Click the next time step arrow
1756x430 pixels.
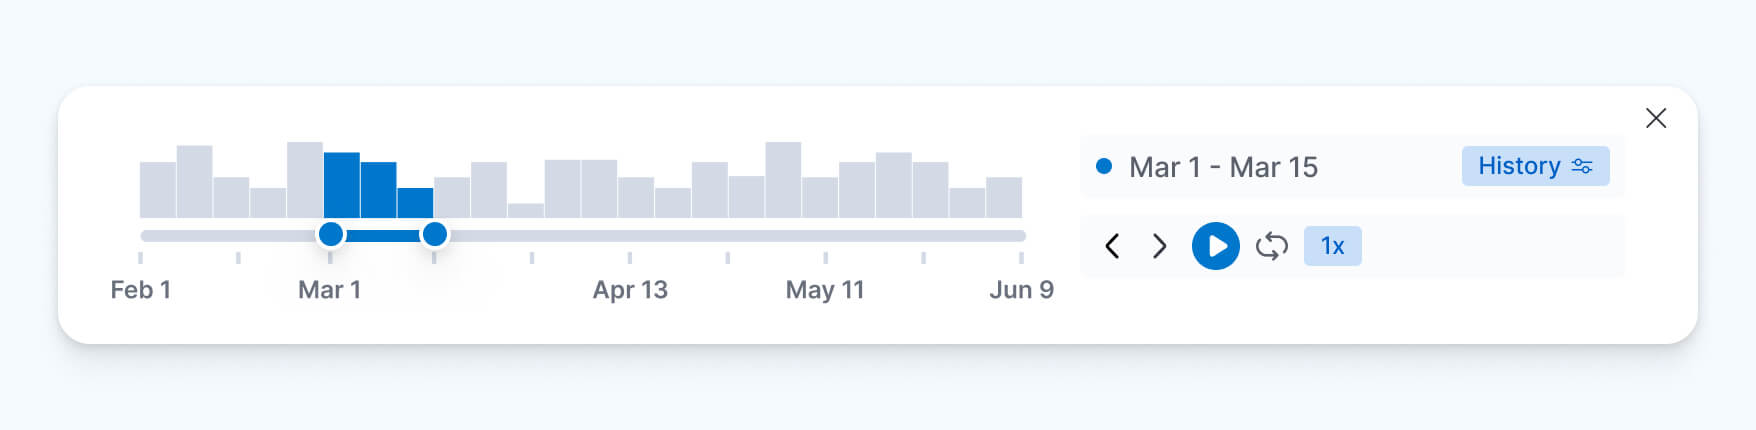coord(1159,246)
